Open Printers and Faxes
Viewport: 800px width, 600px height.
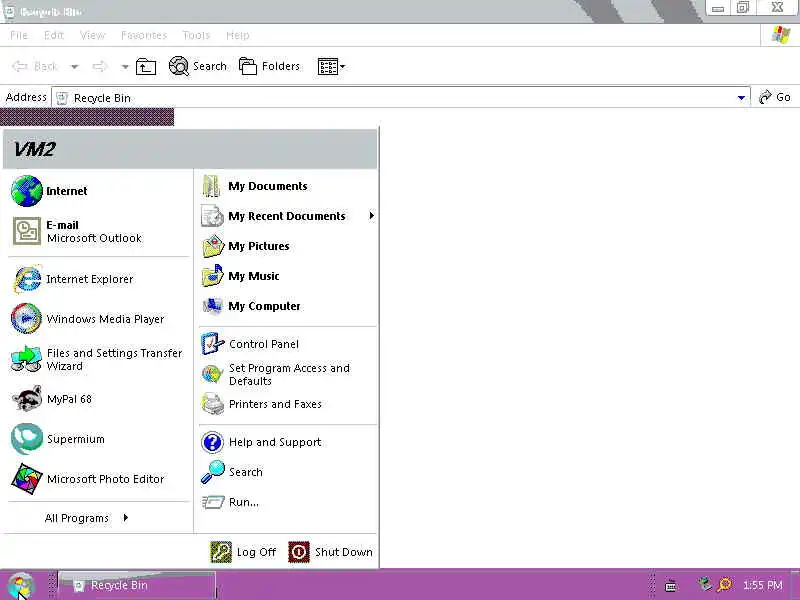[x=288, y=404]
